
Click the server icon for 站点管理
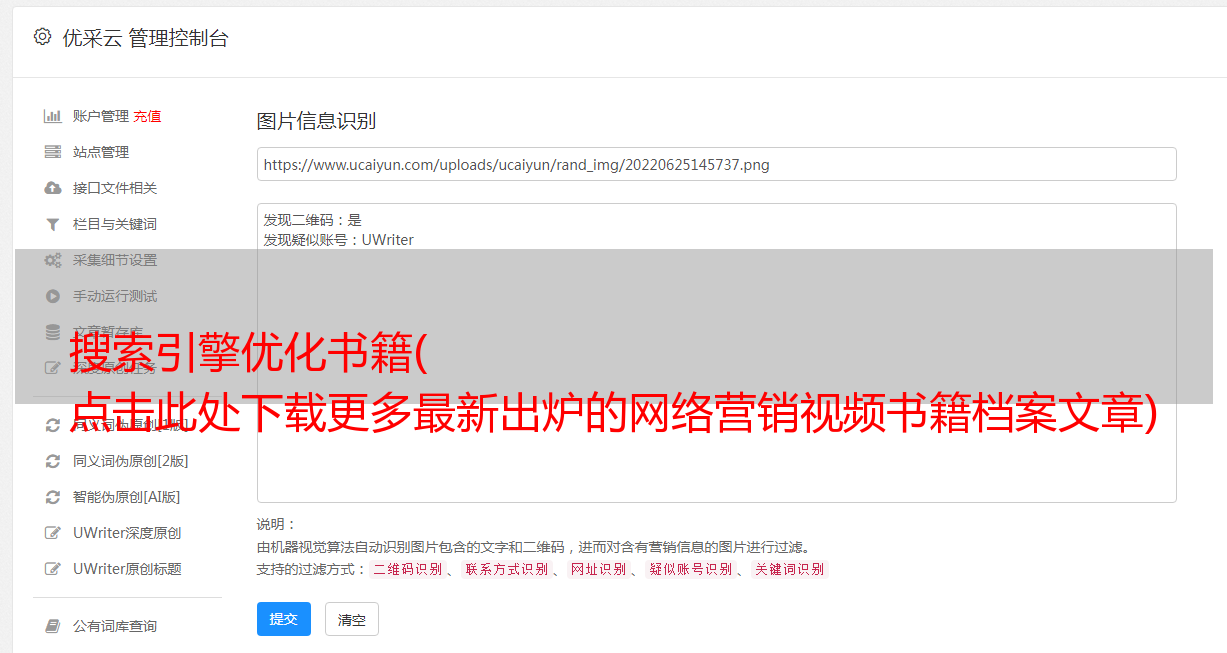click(x=53, y=152)
